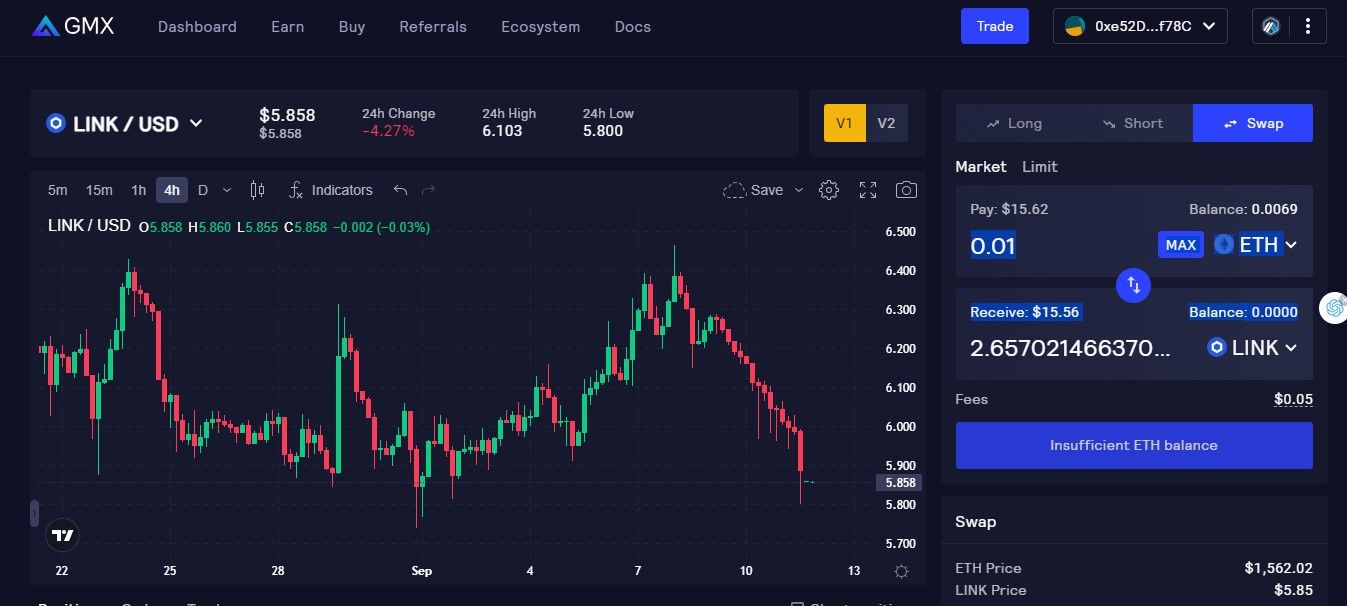This screenshot has height=606, width=1347.
Task: Open the ETH pay token selector
Action: [1256, 244]
